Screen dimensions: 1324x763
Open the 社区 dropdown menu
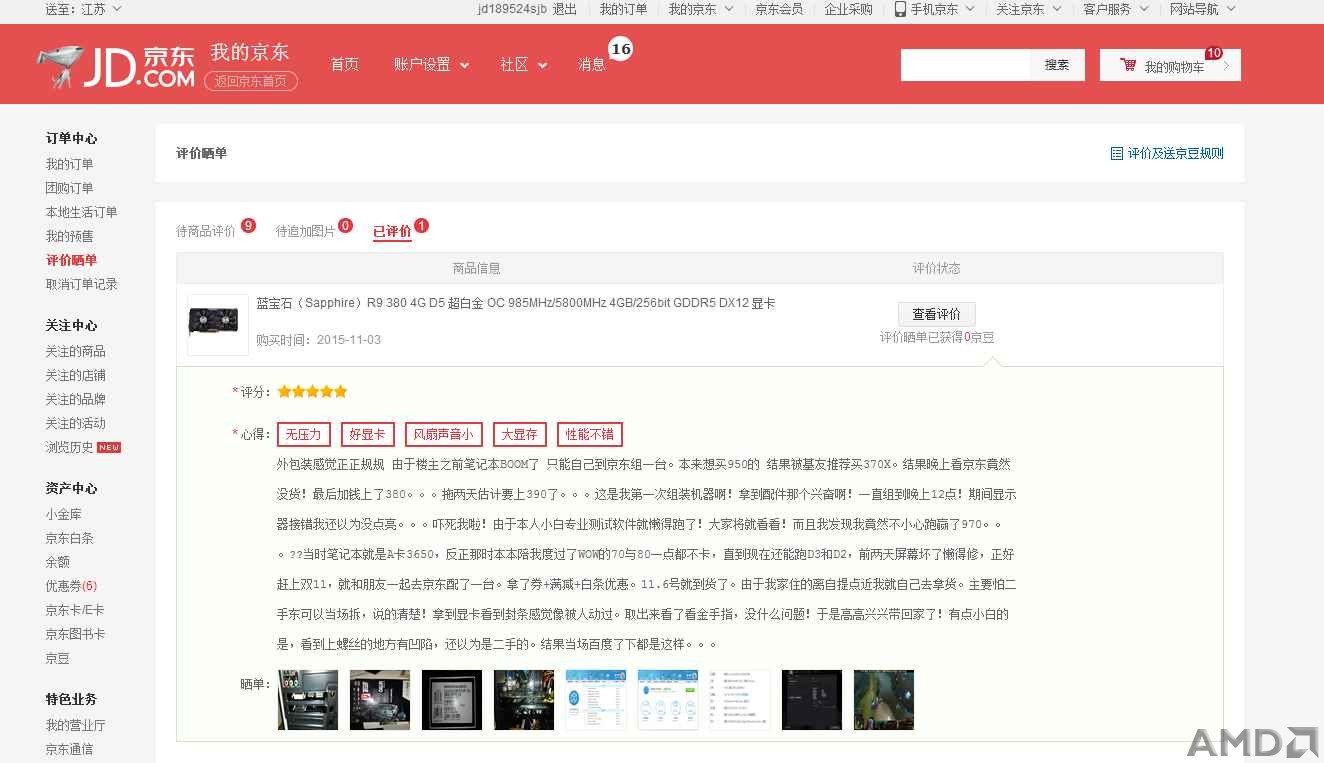(x=523, y=64)
